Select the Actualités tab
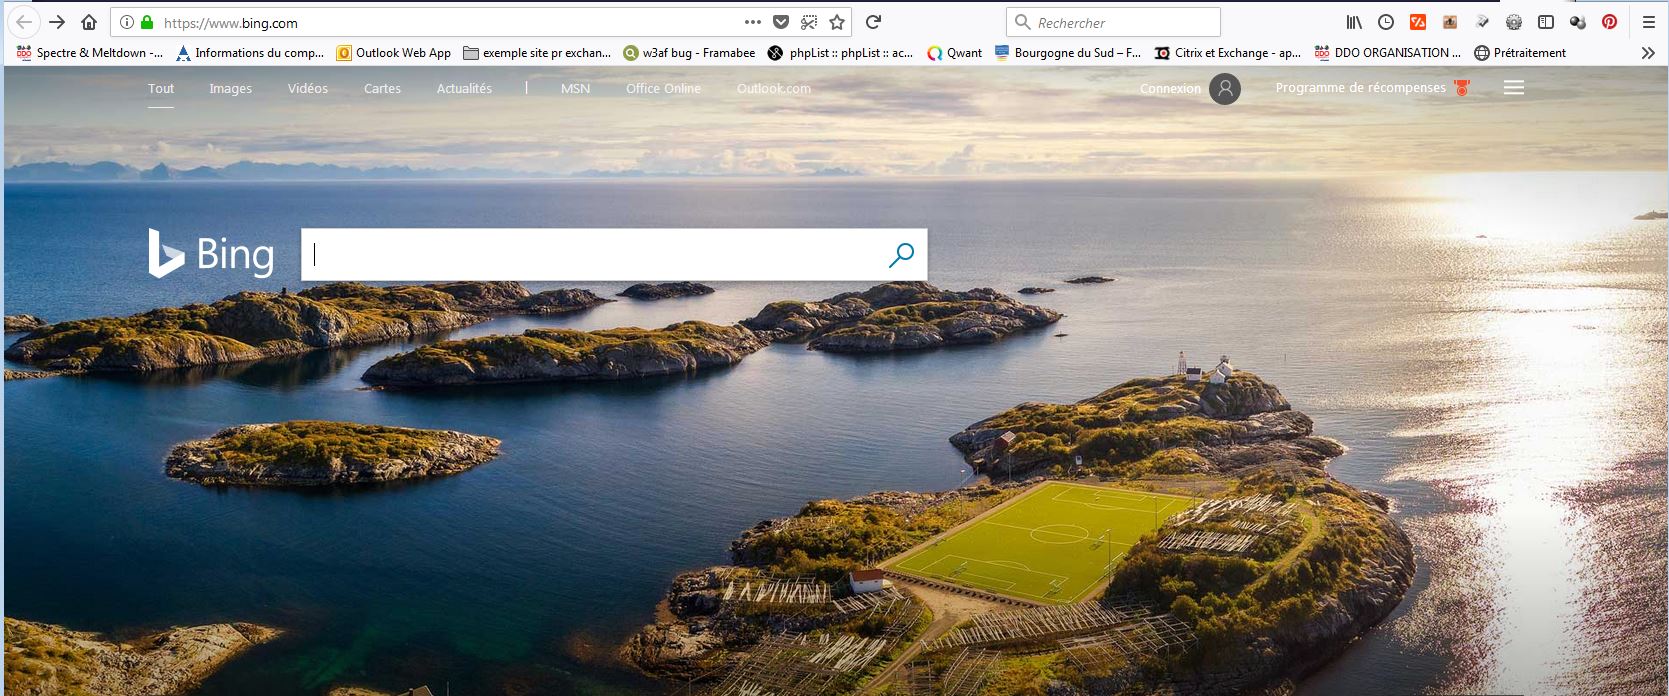Image resolution: width=1669 pixels, height=696 pixels. [464, 88]
